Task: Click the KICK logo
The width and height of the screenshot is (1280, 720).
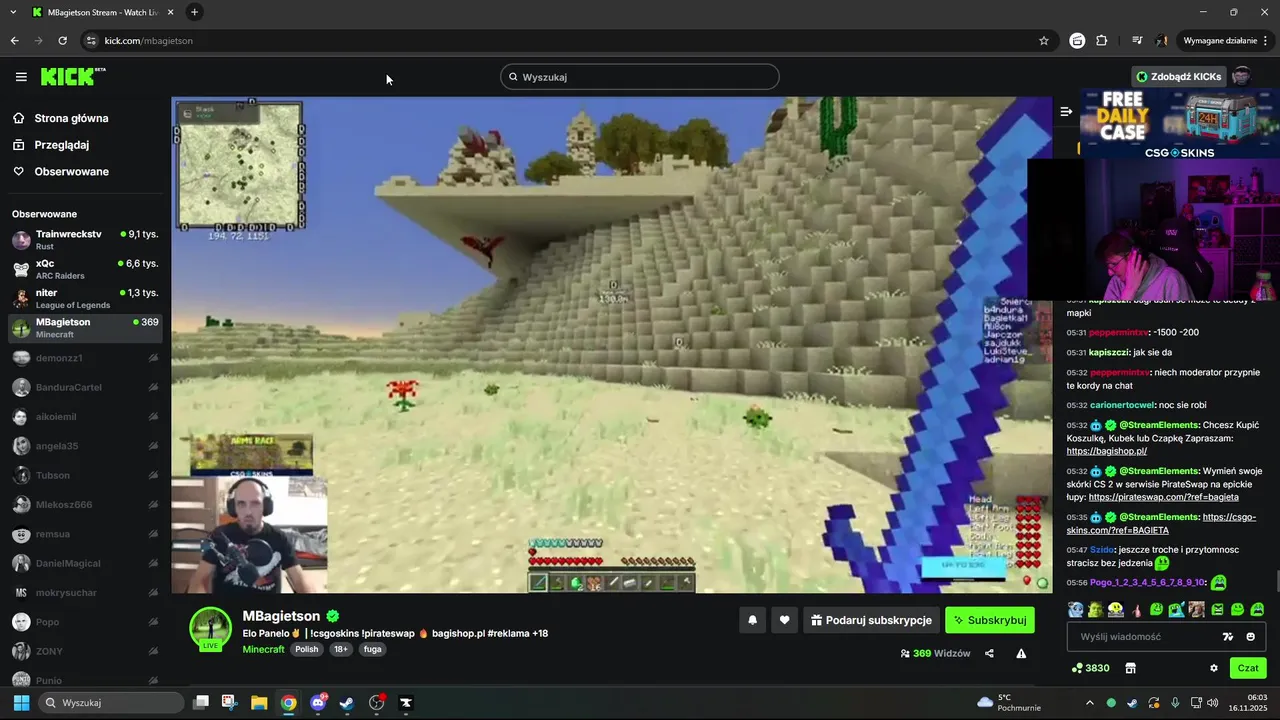Action: coord(73,76)
